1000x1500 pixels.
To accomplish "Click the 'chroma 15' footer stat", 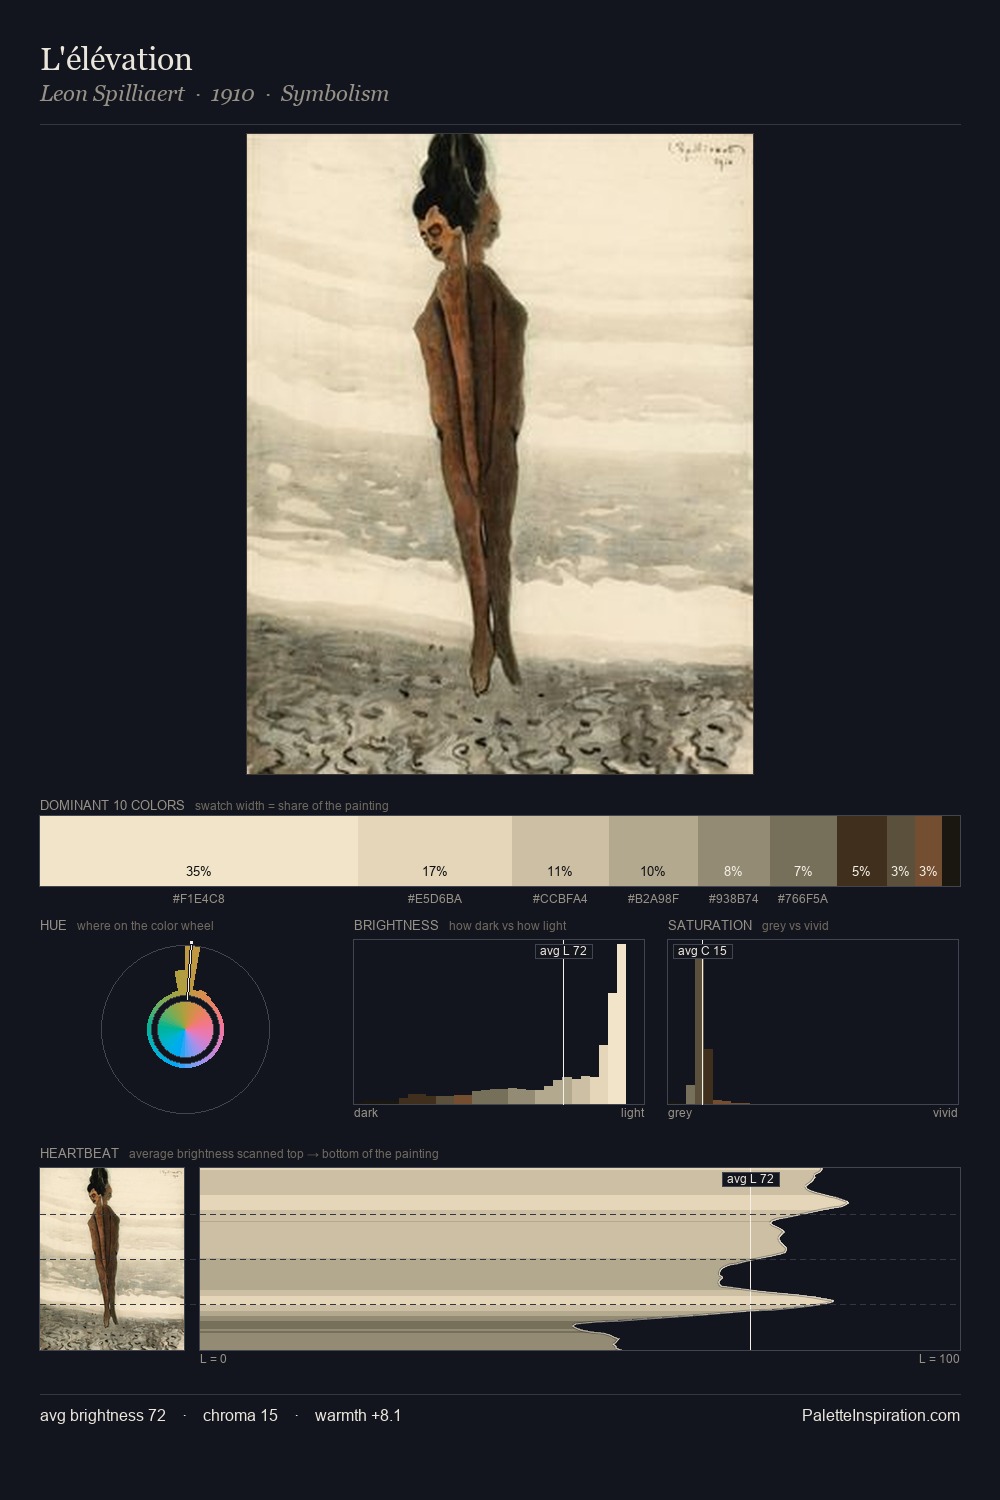I will [240, 1415].
